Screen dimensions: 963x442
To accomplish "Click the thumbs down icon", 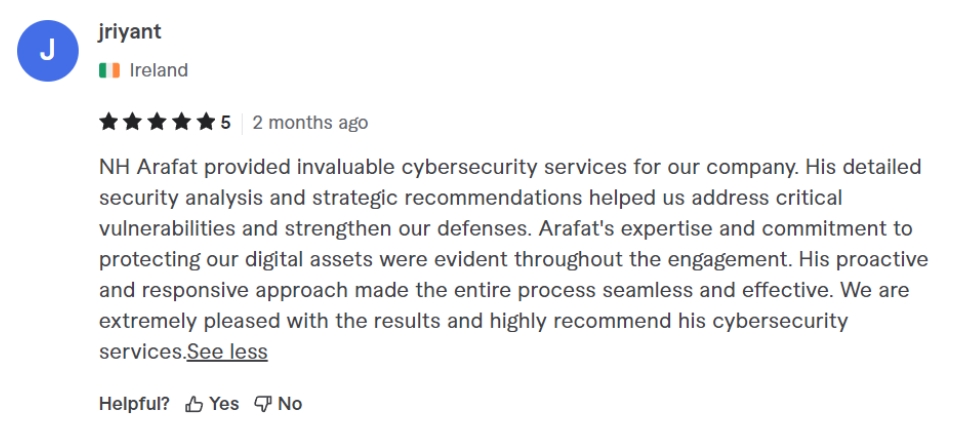I will (263, 404).
